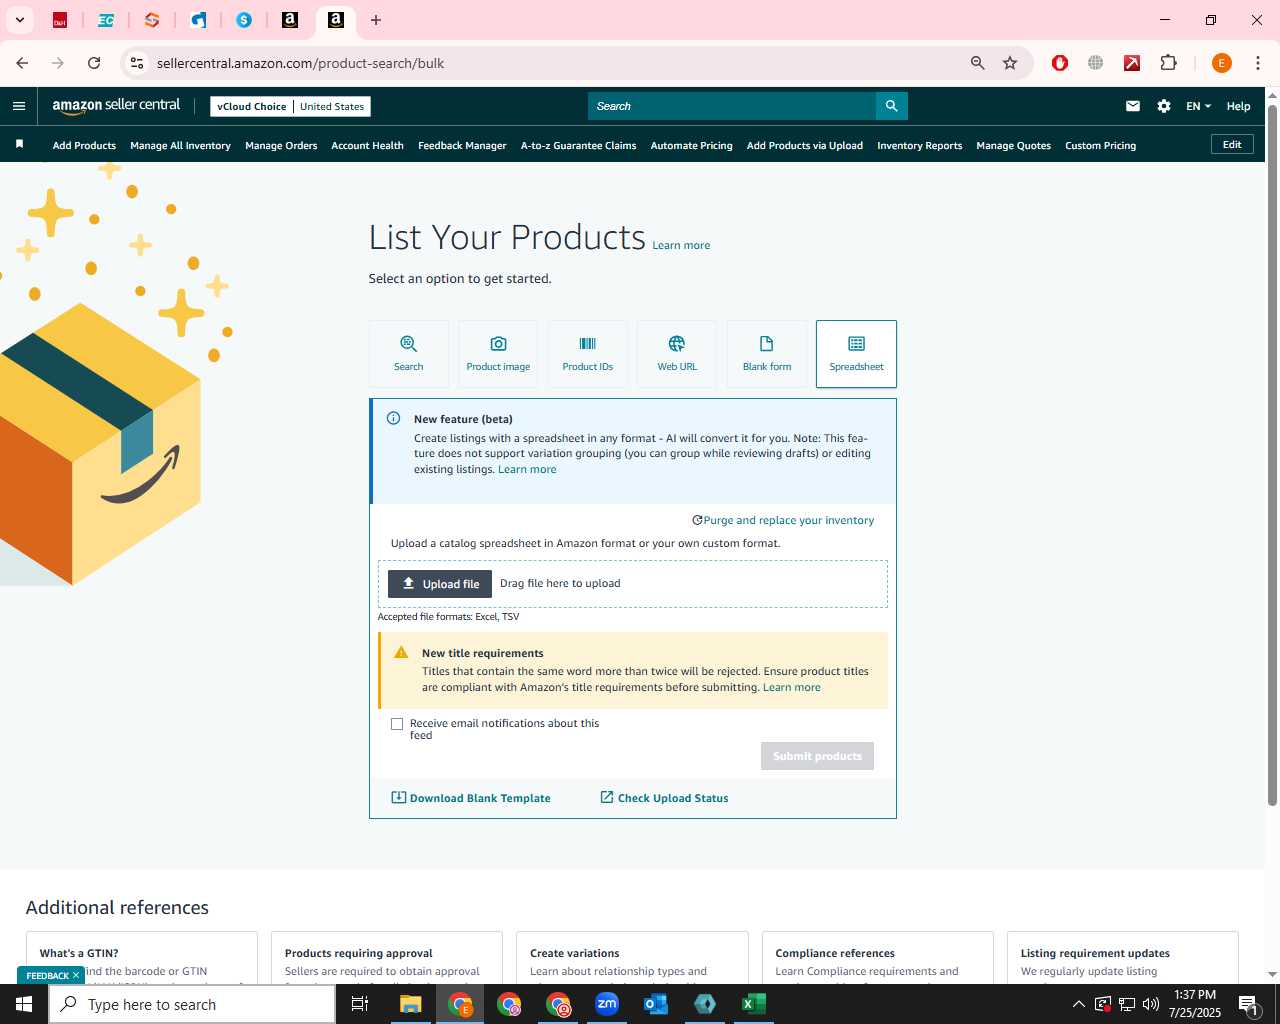Open the Help link in header

click(1238, 106)
